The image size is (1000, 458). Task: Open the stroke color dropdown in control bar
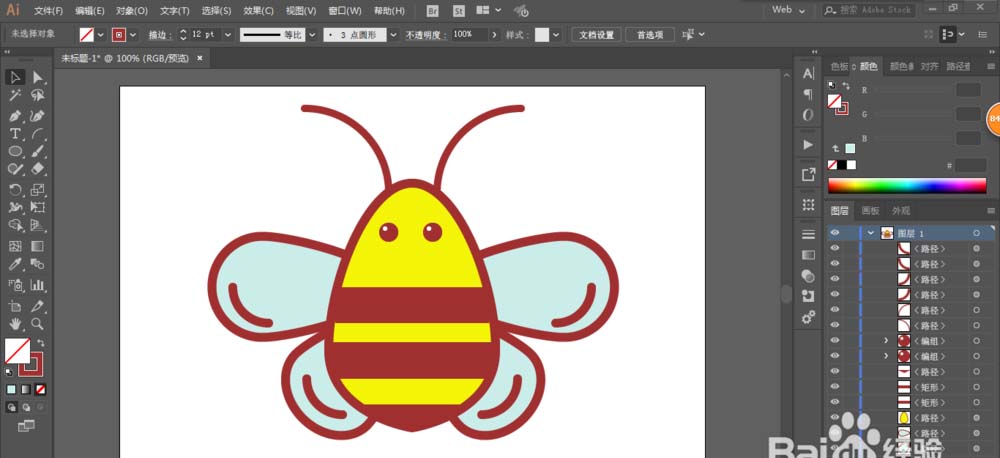(133, 34)
